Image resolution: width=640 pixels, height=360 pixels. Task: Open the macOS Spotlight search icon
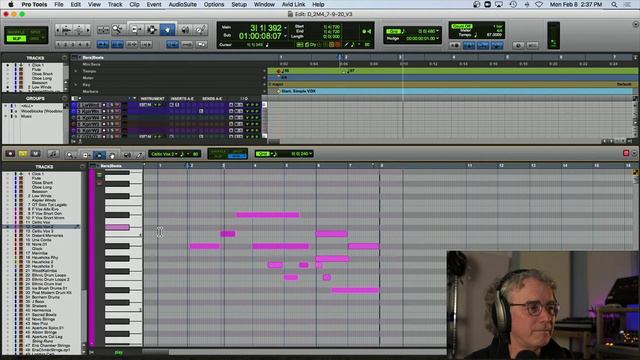click(x=614, y=4)
